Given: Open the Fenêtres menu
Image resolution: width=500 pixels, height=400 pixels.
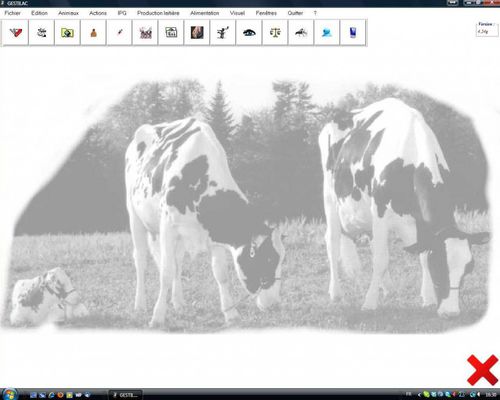Looking at the screenshot, I should 266,13.
